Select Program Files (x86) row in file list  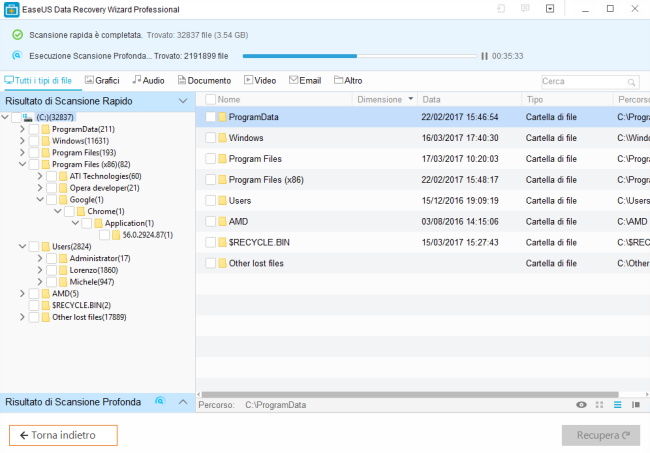(x=423, y=179)
